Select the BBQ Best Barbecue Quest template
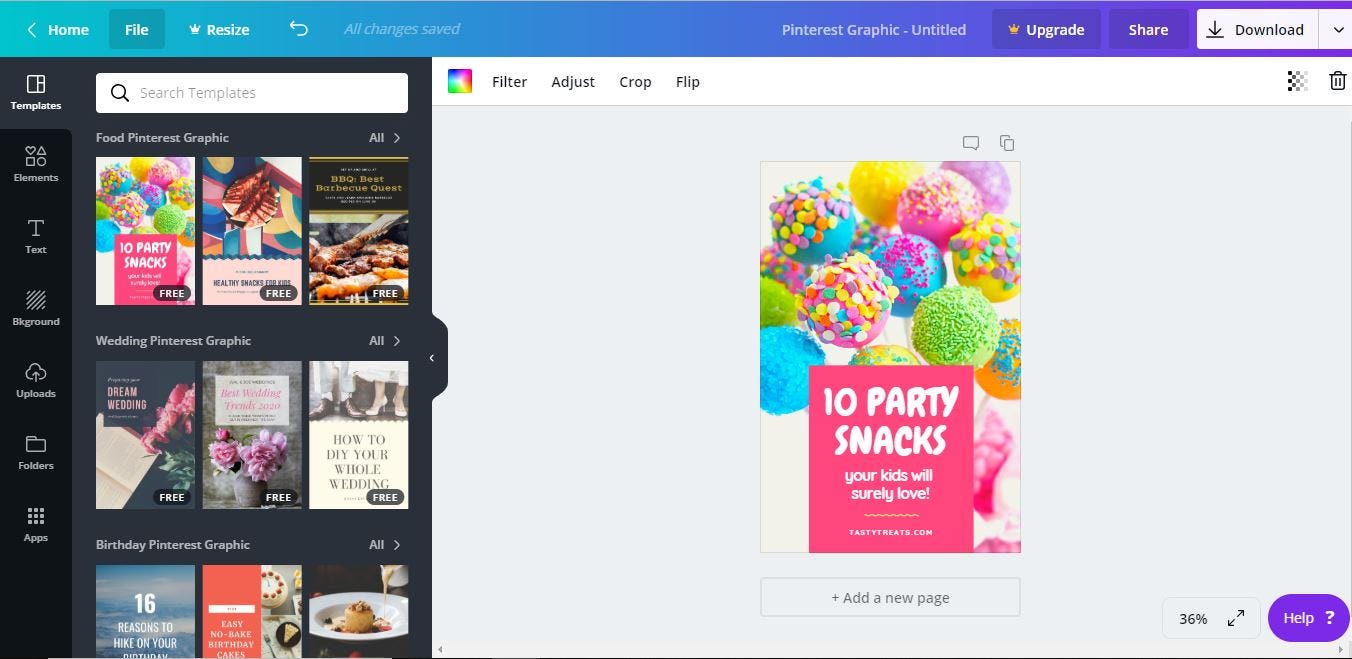1352x659 pixels. click(x=358, y=231)
